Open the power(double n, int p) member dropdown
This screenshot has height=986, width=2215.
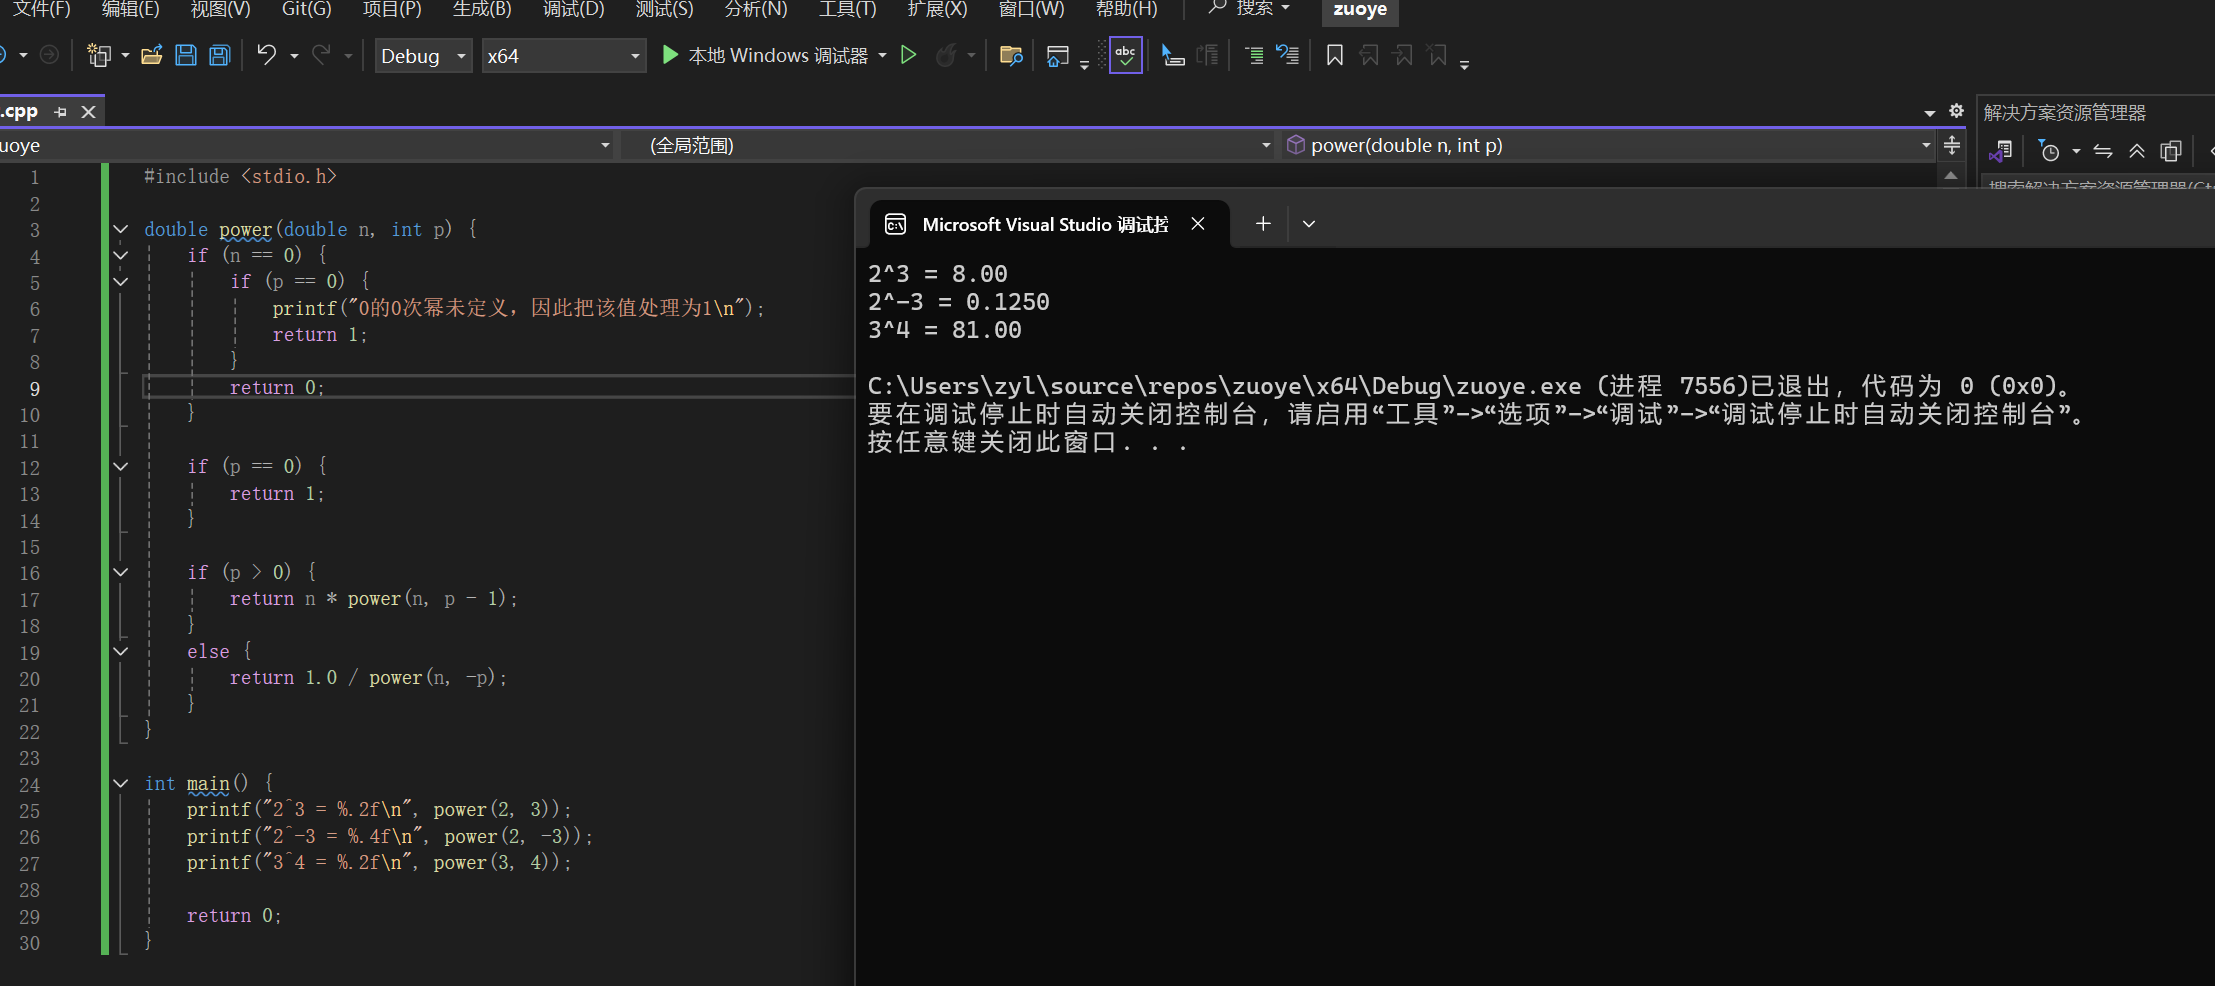point(1608,146)
